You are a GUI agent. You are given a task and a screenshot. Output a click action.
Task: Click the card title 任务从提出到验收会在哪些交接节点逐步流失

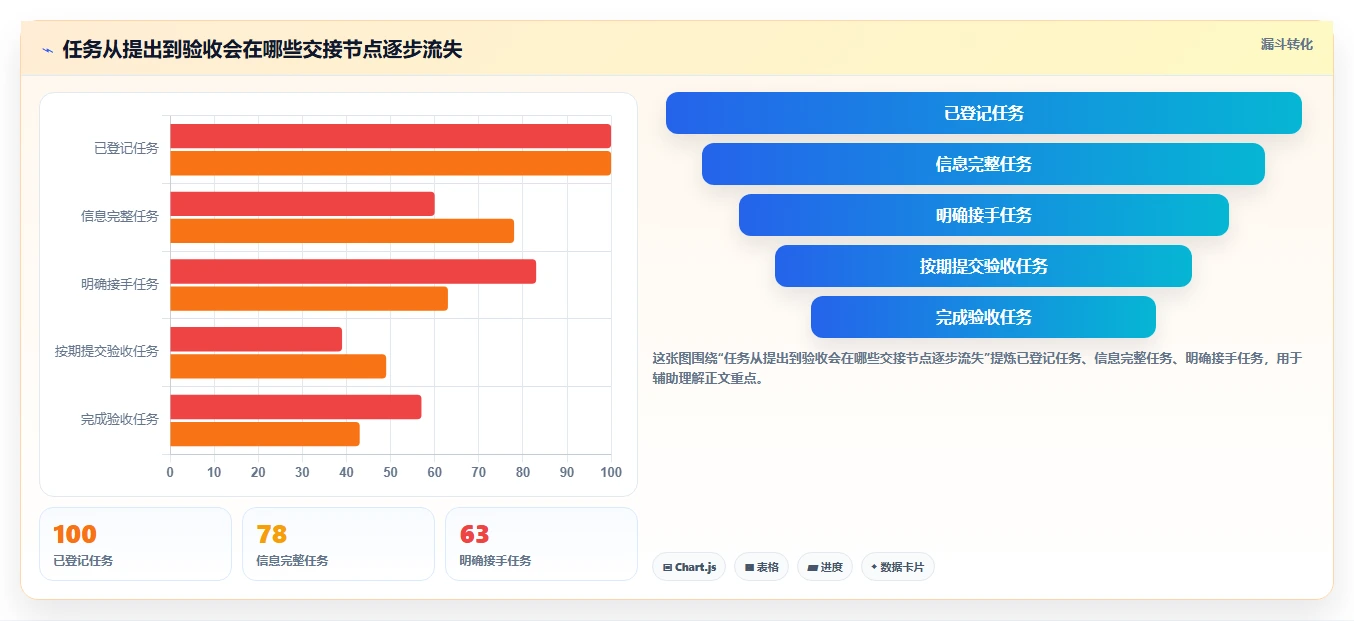pyautogui.click(x=262, y=50)
